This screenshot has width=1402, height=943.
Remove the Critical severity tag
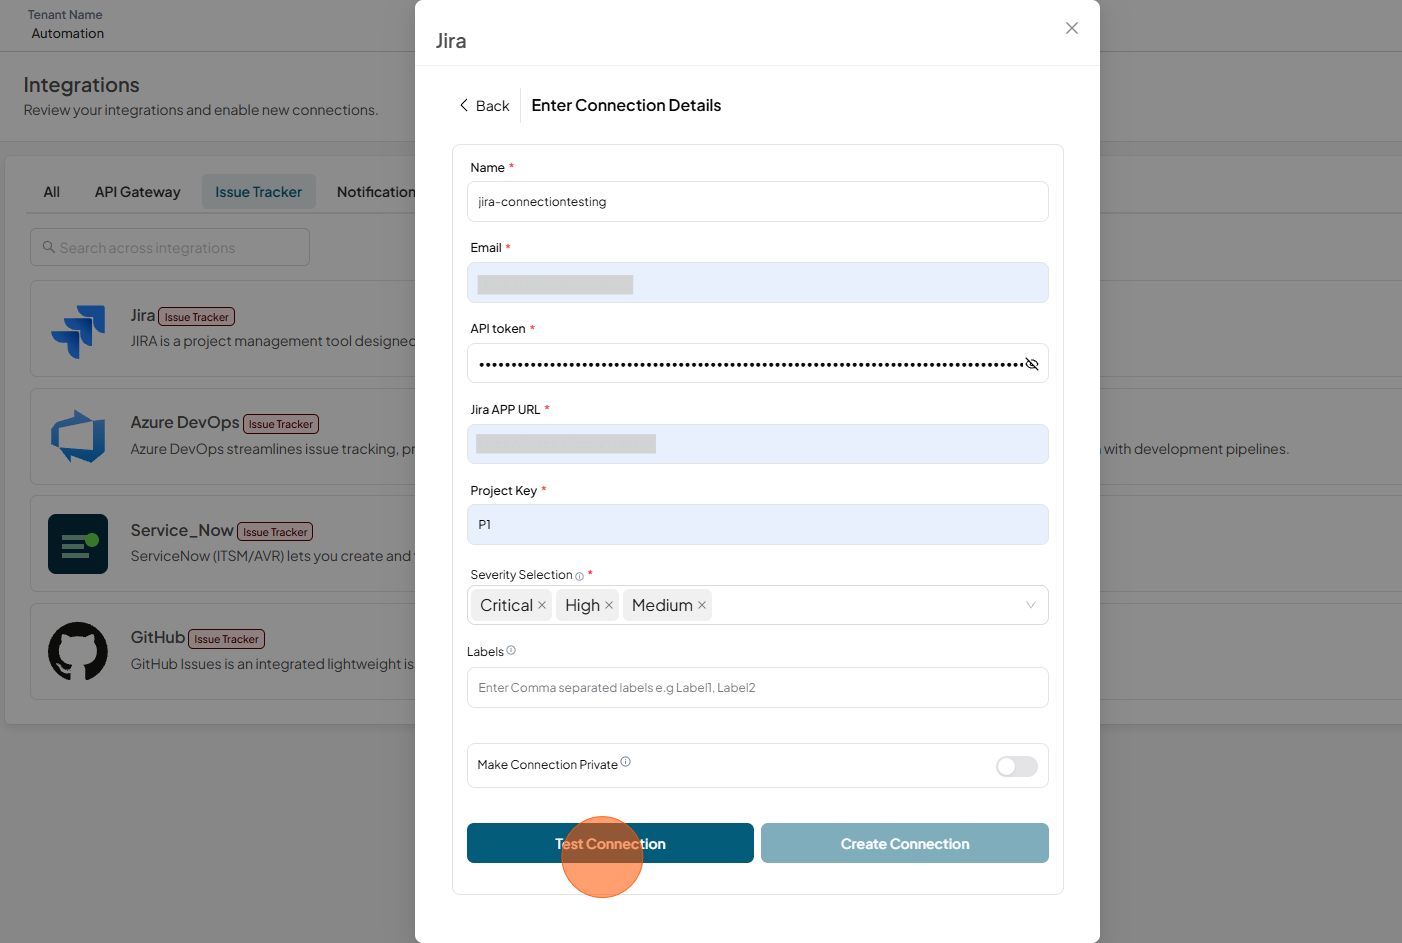pos(542,605)
